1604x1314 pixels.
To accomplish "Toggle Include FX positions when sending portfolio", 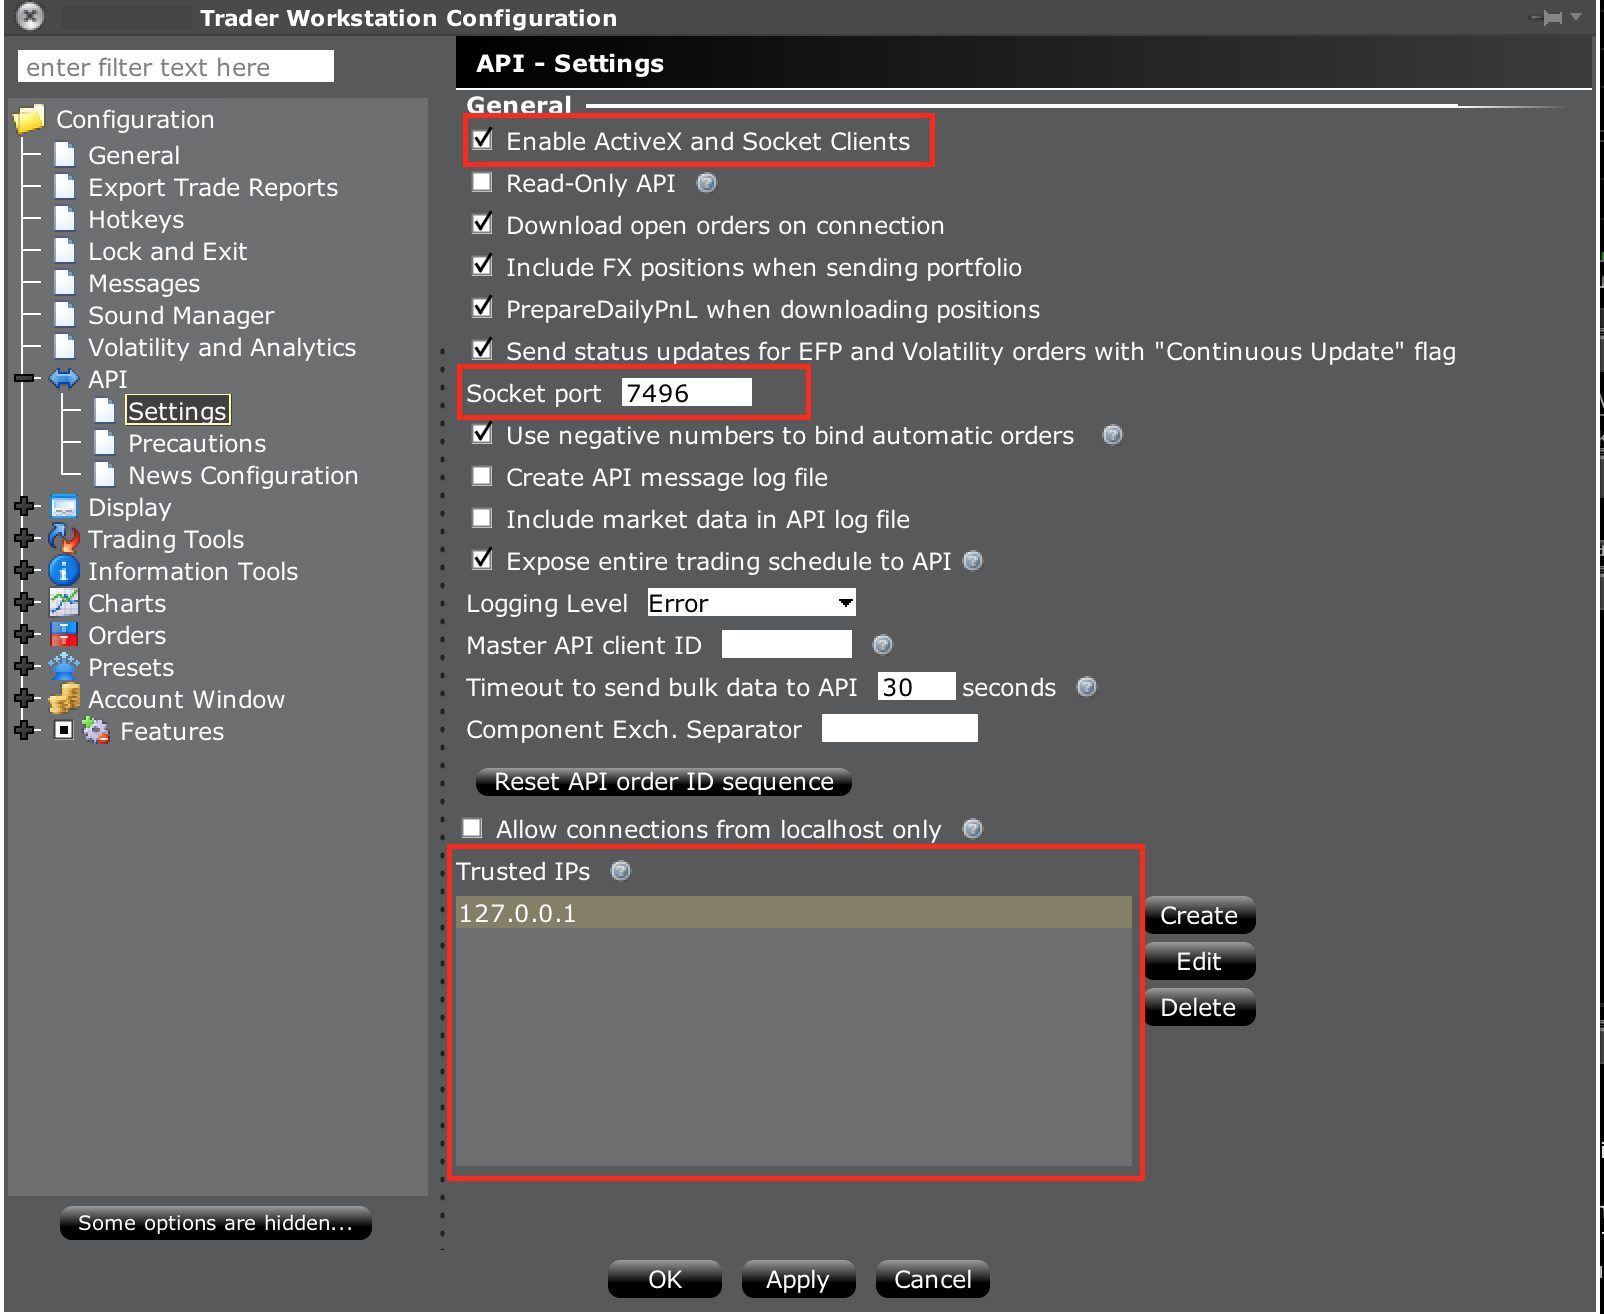I will (x=482, y=266).
